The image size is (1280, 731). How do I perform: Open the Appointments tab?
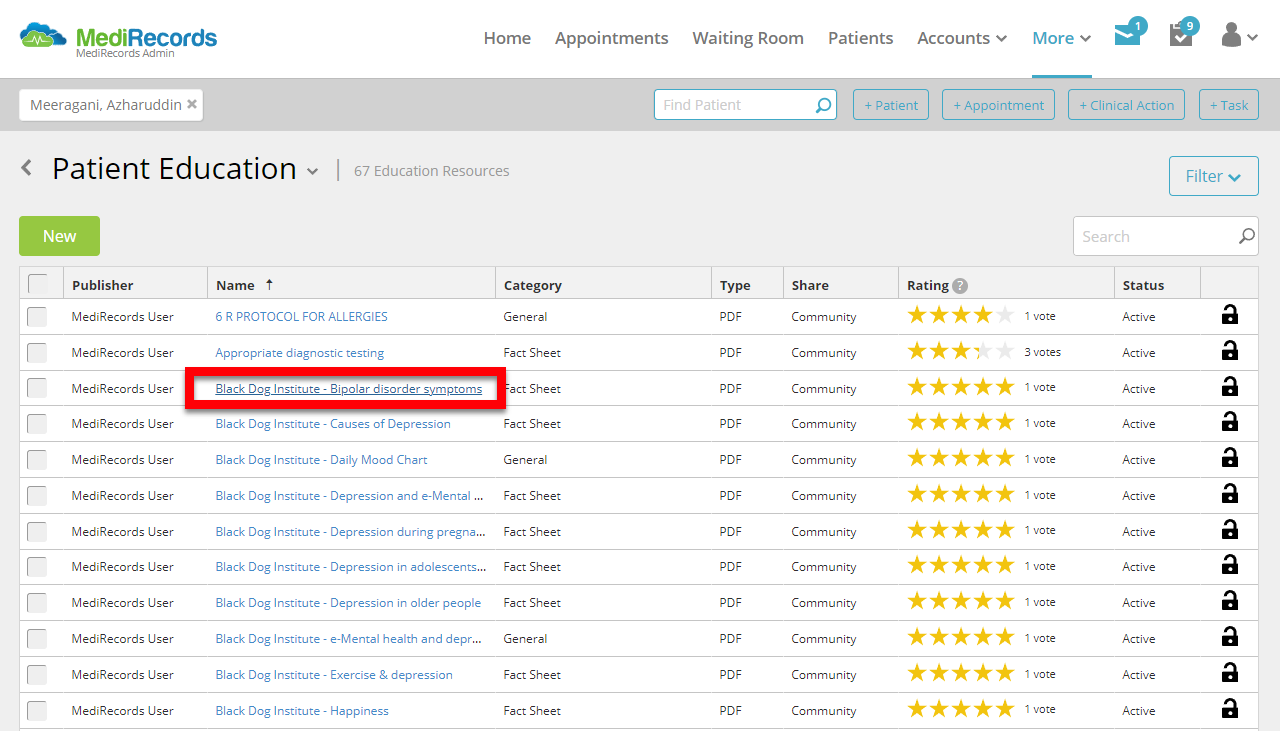point(611,38)
